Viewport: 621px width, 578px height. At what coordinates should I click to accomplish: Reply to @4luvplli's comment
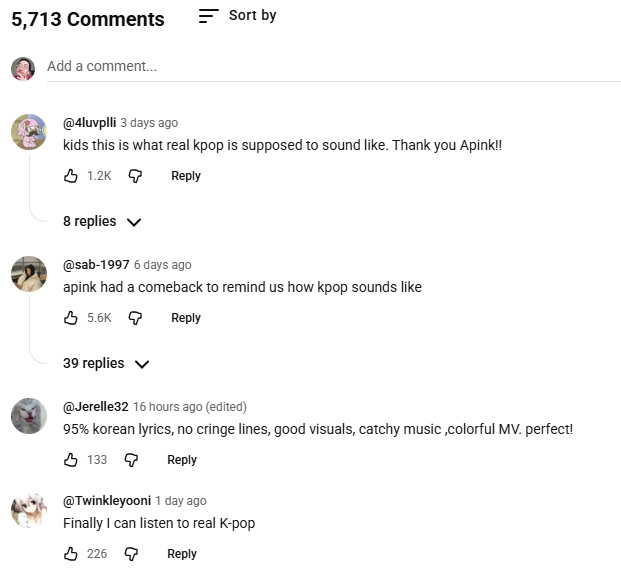[186, 176]
